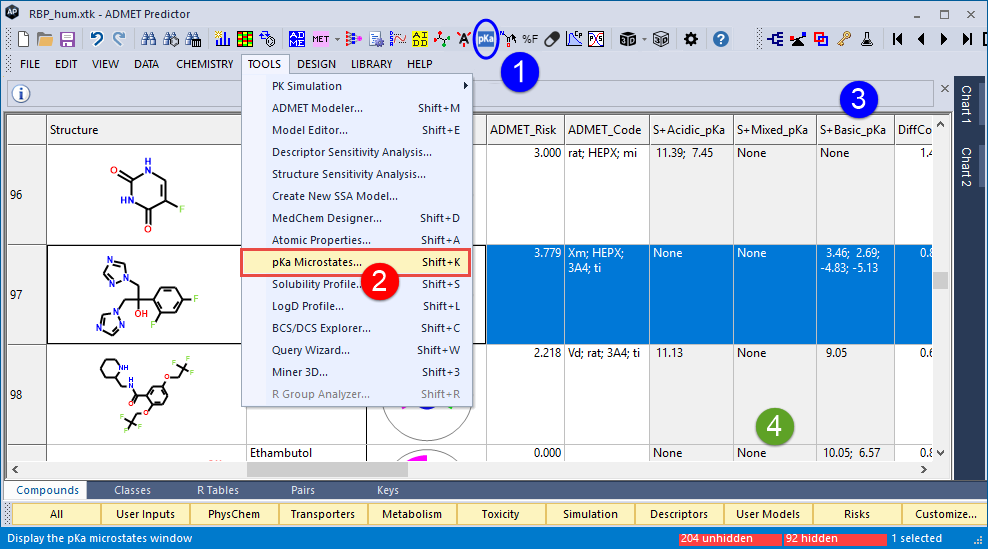Open a file with the folder icon
Image resolution: width=988 pixels, height=549 pixels.
(x=45, y=39)
